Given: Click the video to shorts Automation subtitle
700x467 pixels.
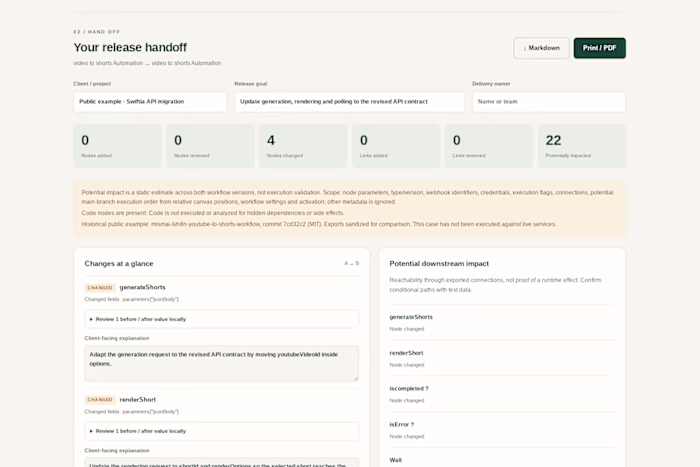Looking at the screenshot, I should point(147,63).
